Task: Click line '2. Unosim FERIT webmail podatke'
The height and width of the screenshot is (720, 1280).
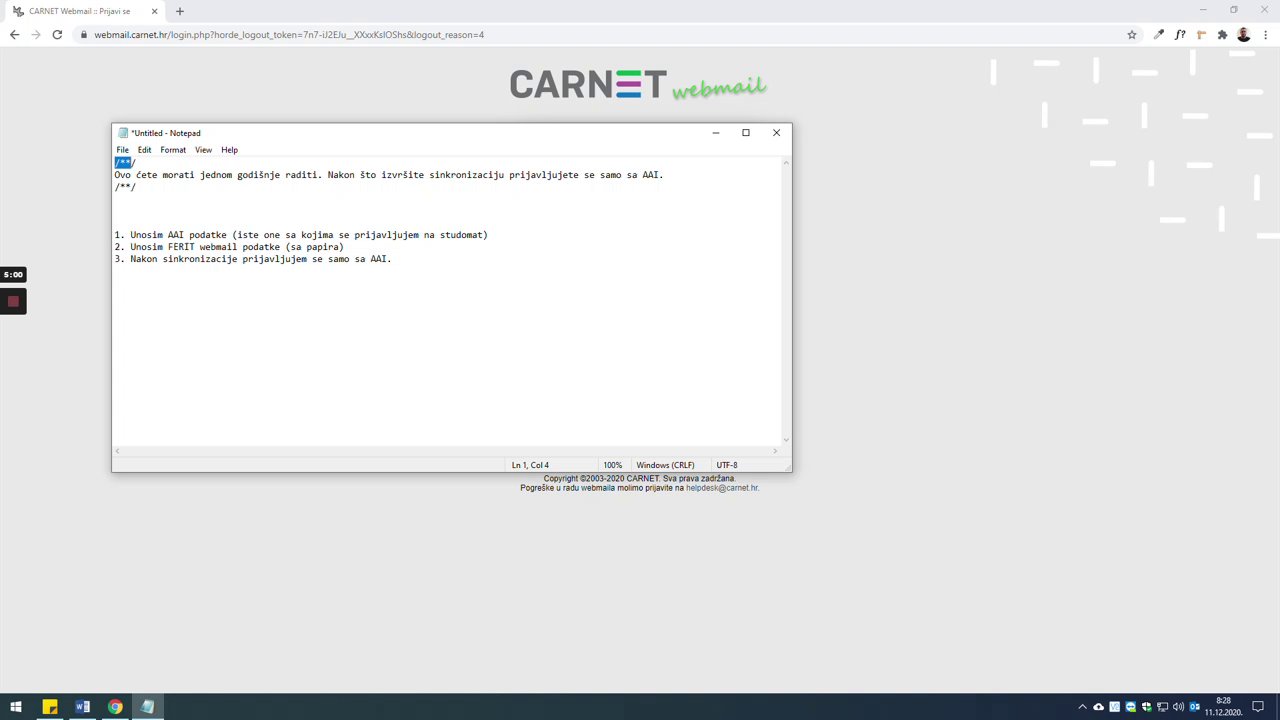Action: tap(229, 247)
